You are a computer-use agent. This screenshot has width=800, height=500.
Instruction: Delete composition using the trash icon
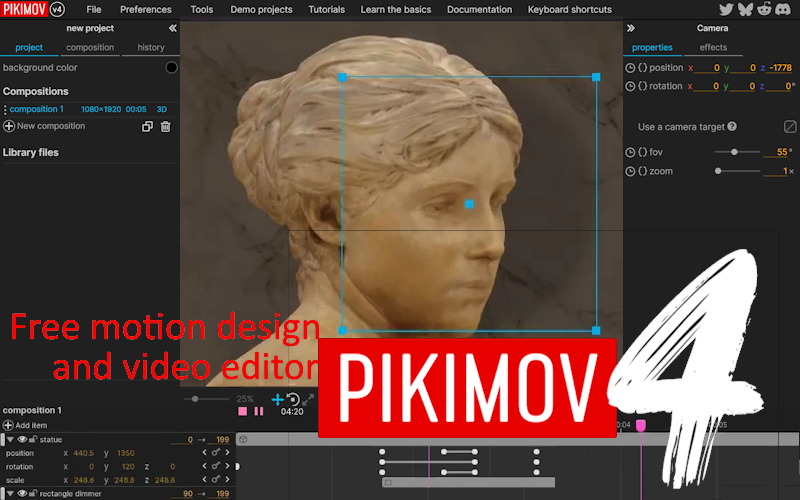pyautogui.click(x=166, y=127)
